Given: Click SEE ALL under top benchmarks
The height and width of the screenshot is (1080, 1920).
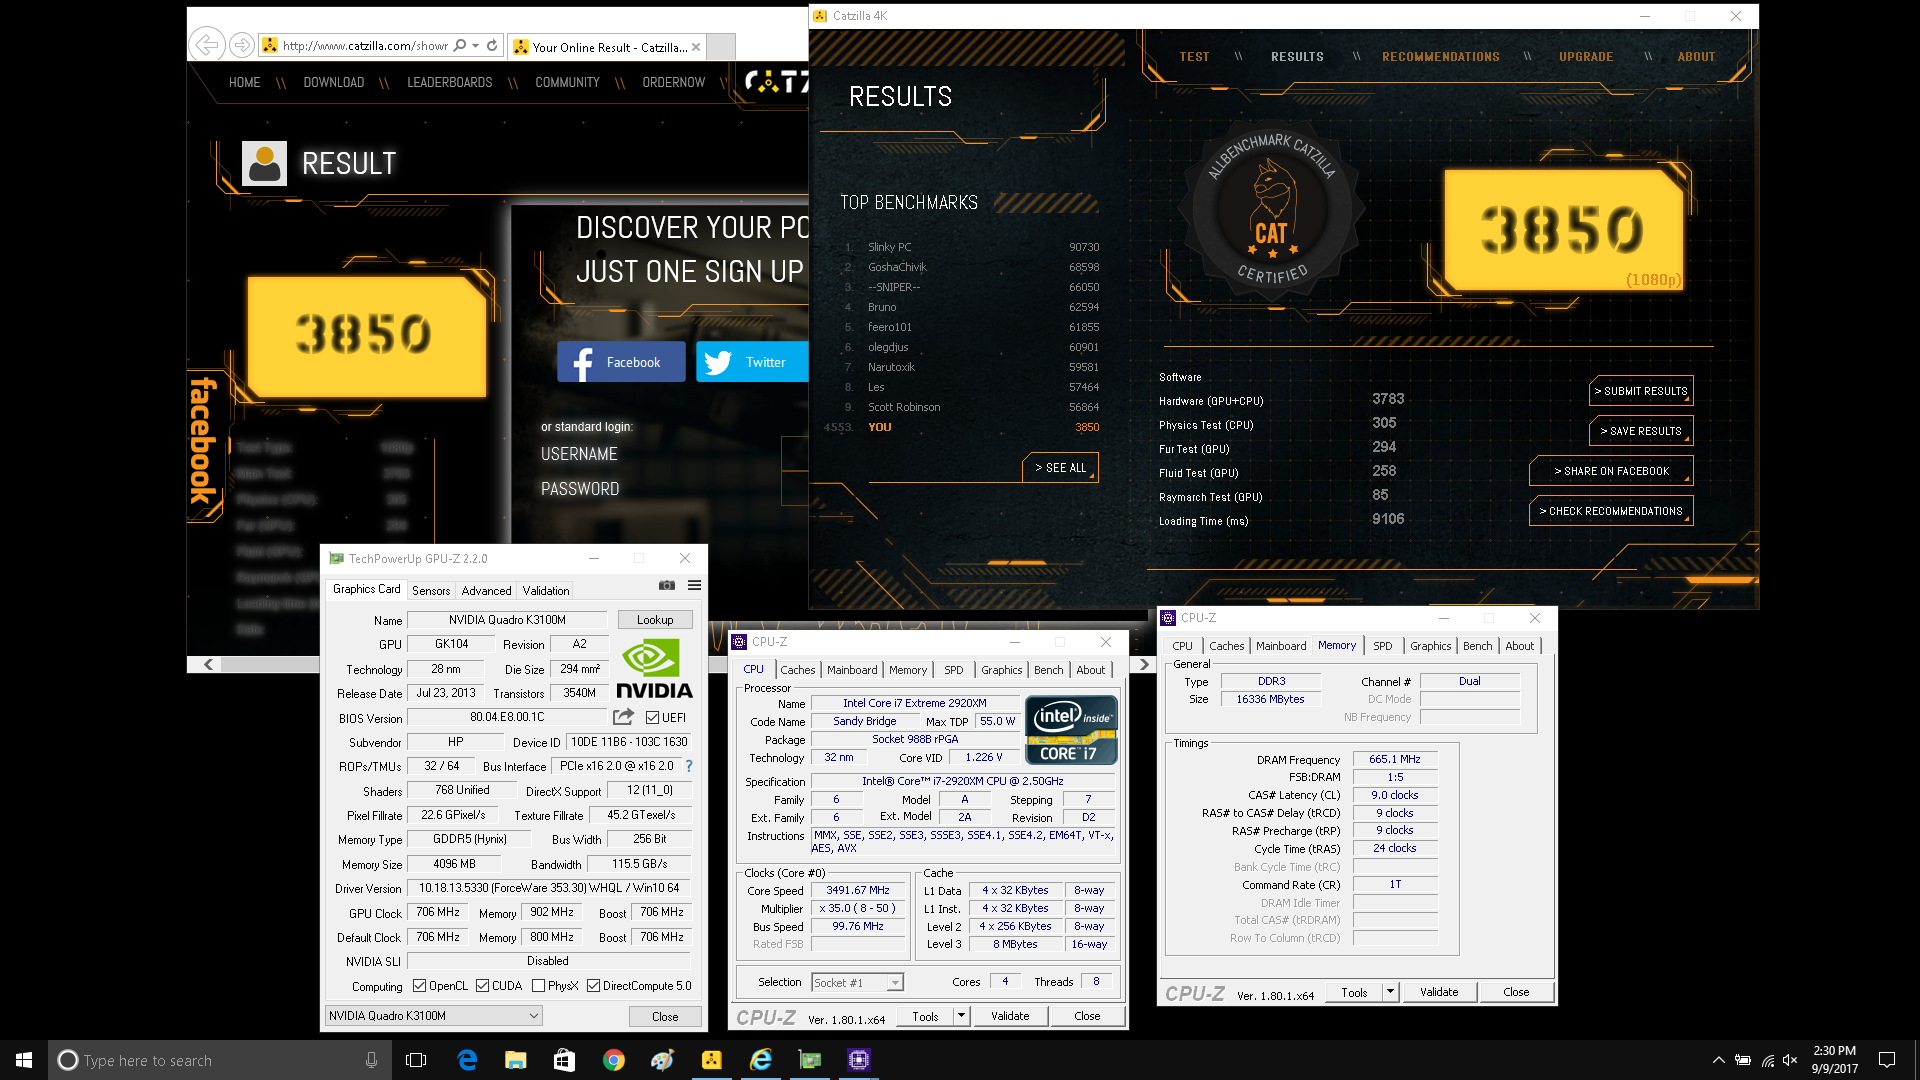Looking at the screenshot, I should (1060, 468).
